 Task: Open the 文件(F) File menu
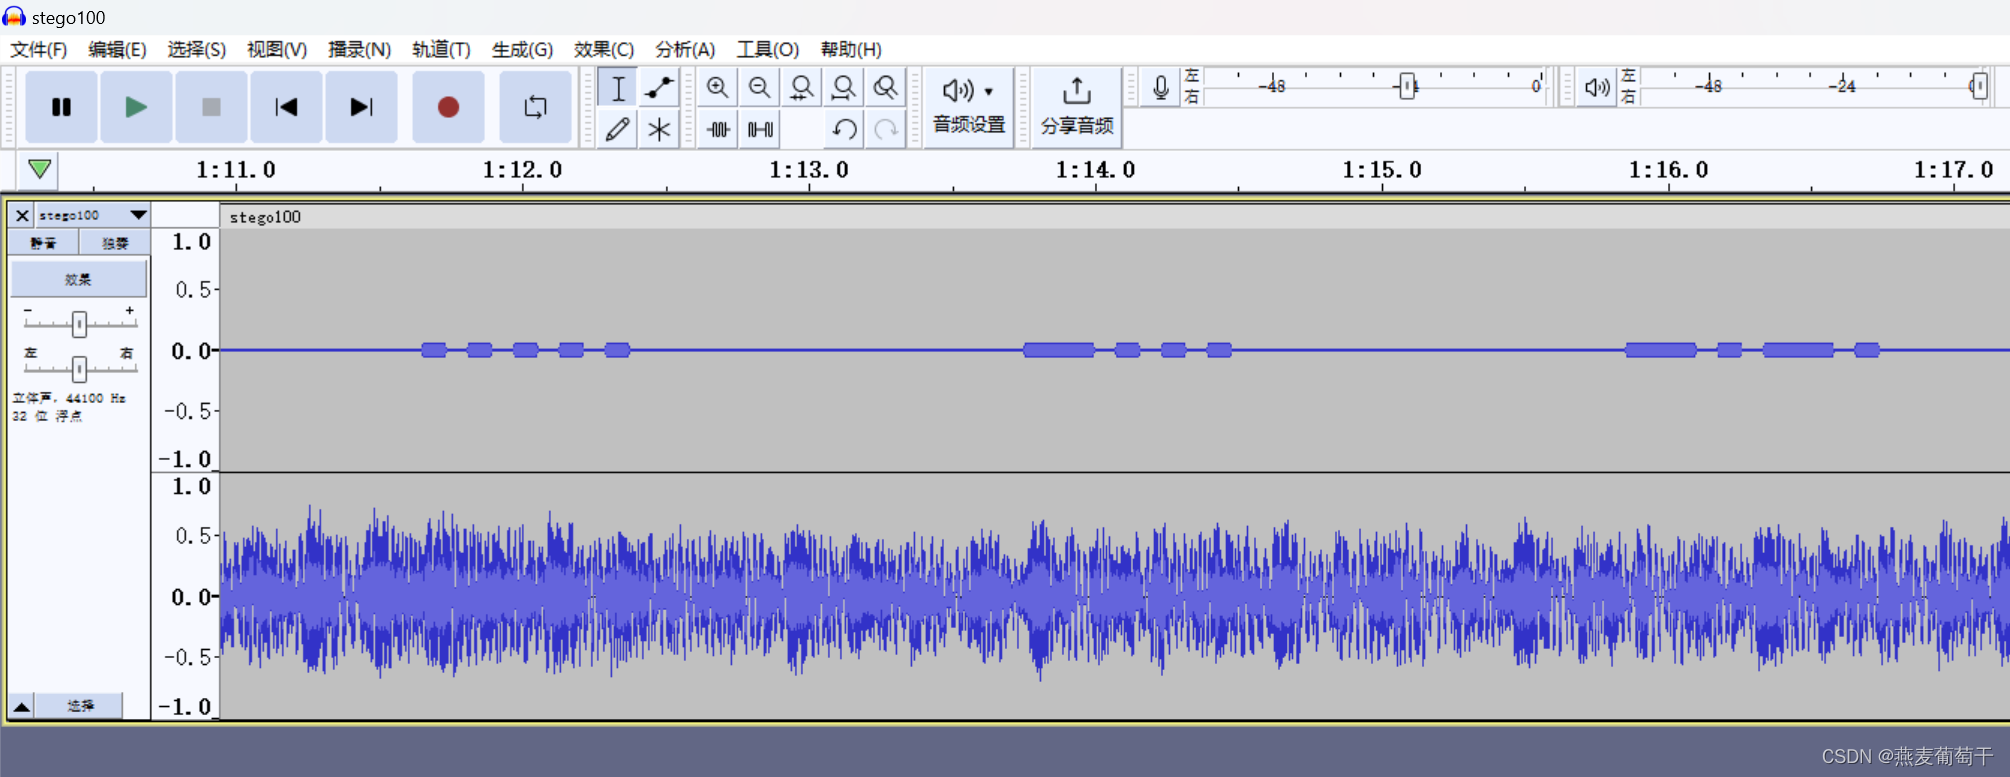tap(38, 49)
